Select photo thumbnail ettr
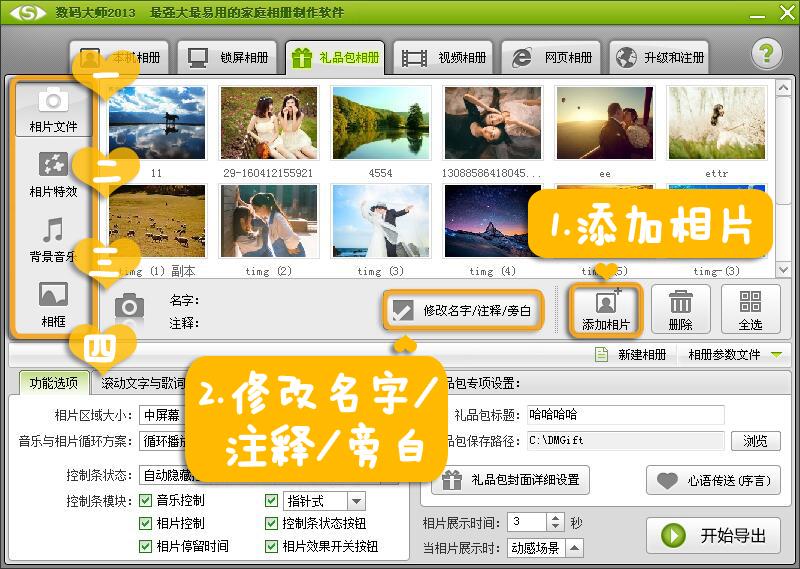Image resolution: width=800 pixels, height=569 pixels. [x=717, y=123]
